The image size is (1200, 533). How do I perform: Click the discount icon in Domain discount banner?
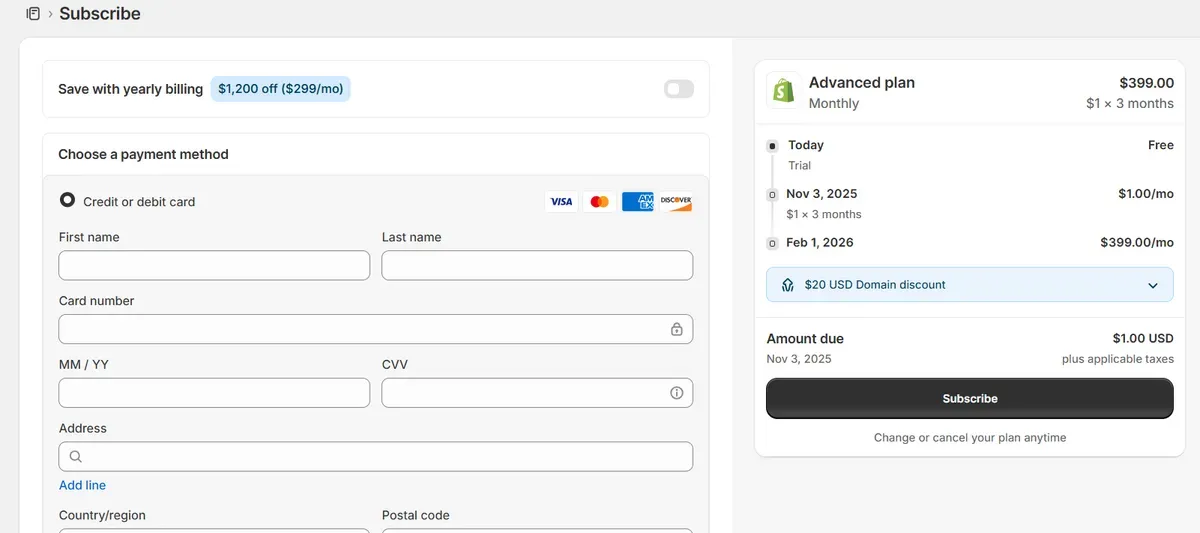(788, 285)
